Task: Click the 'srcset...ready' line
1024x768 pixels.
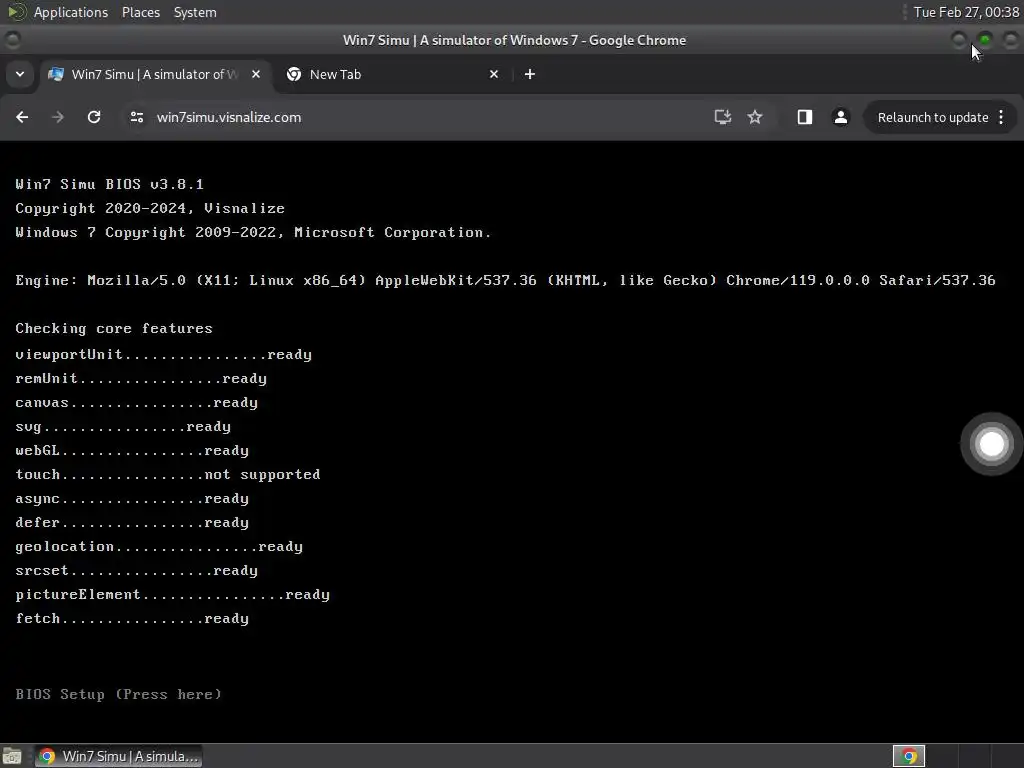Action: tap(136, 571)
